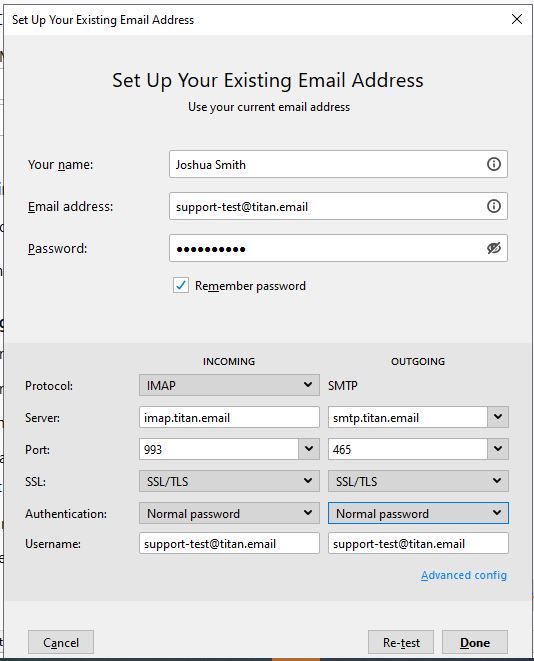Viewport: 534px width, 661px height.
Task: Click the info icon in Your name field
Action: (x=494, y=164)
